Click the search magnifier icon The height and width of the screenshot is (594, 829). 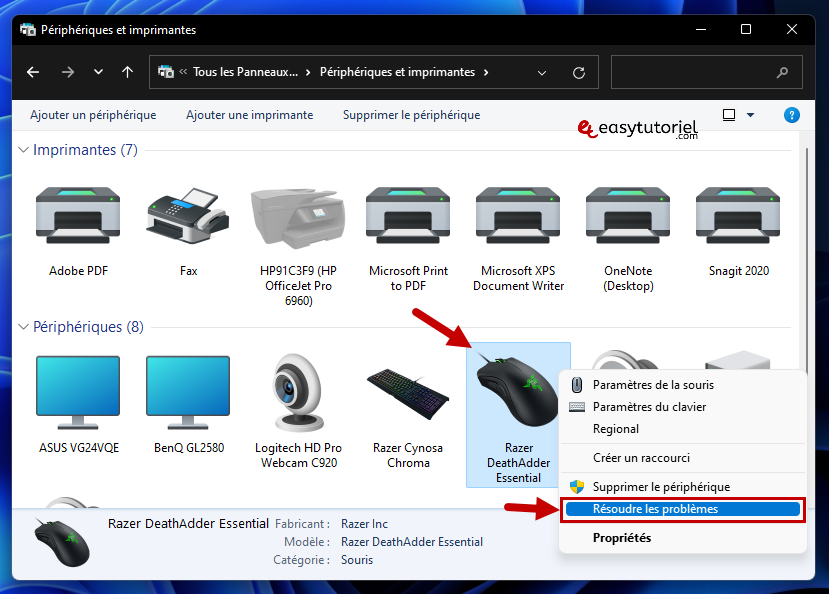(x=782, y=72)
